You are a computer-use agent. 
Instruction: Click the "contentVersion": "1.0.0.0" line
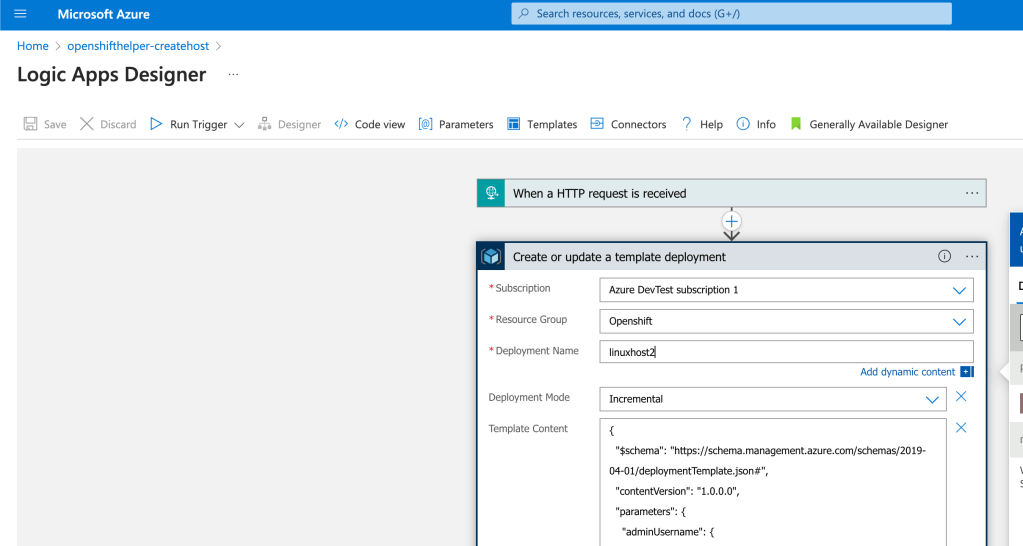point(677,491)
